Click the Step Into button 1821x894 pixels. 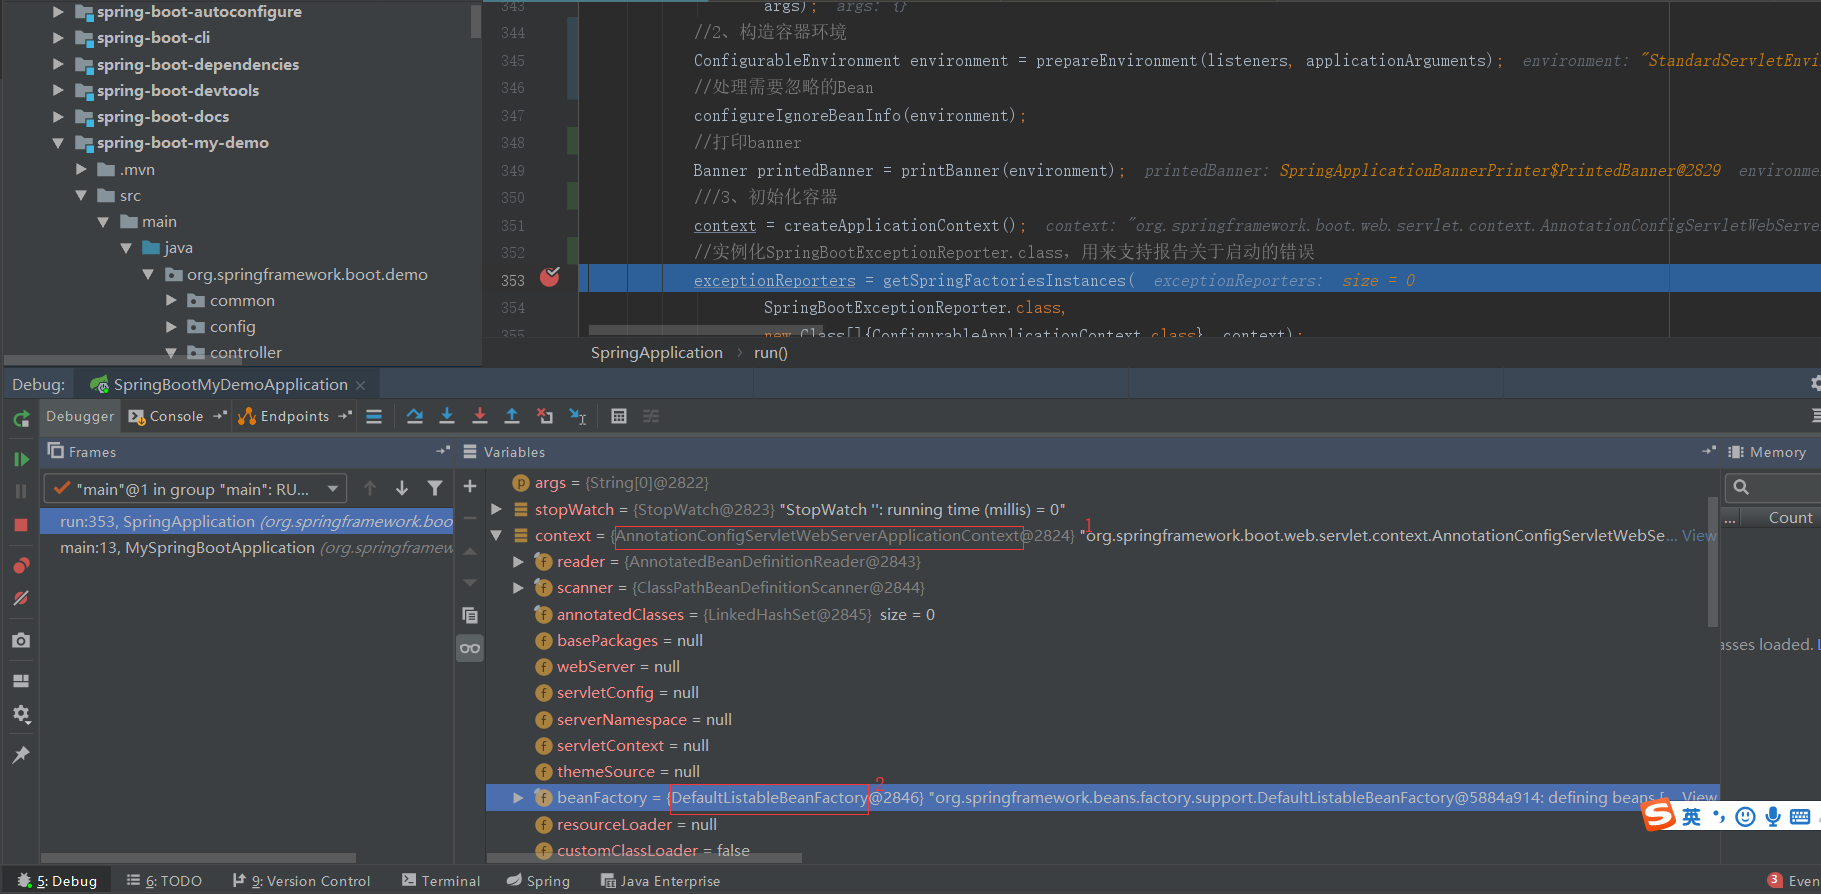click(x=447, y=416)
